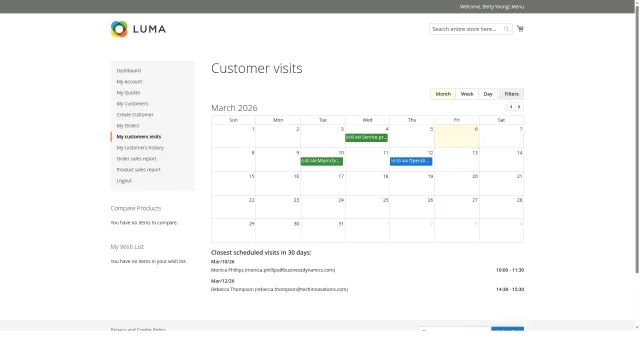Go to previous month arrow
Screen dimensions: 640x360
point(511,107)
